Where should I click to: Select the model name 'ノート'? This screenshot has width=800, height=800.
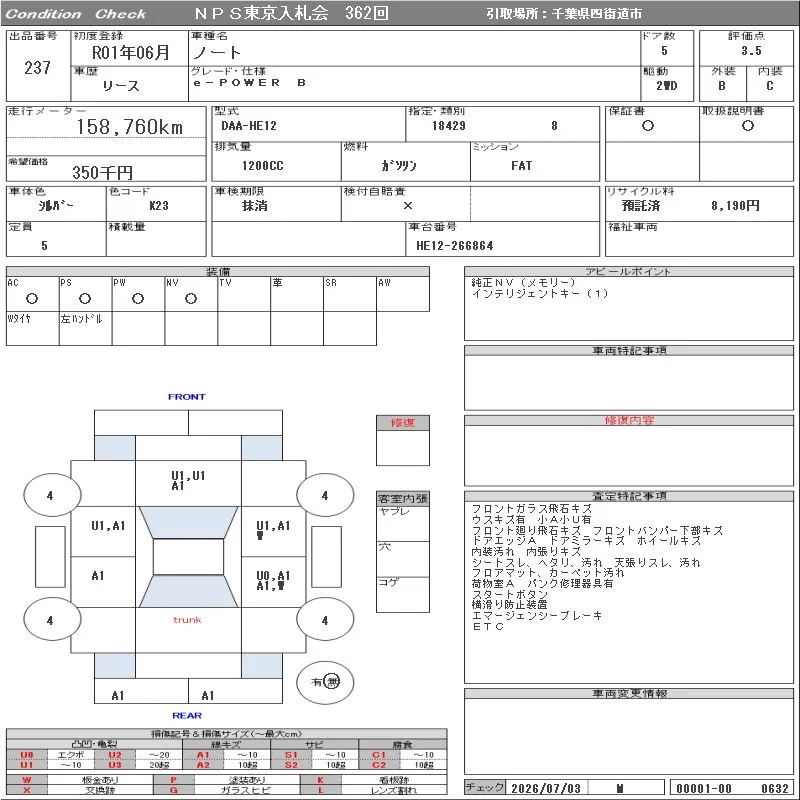pos(217,52)
